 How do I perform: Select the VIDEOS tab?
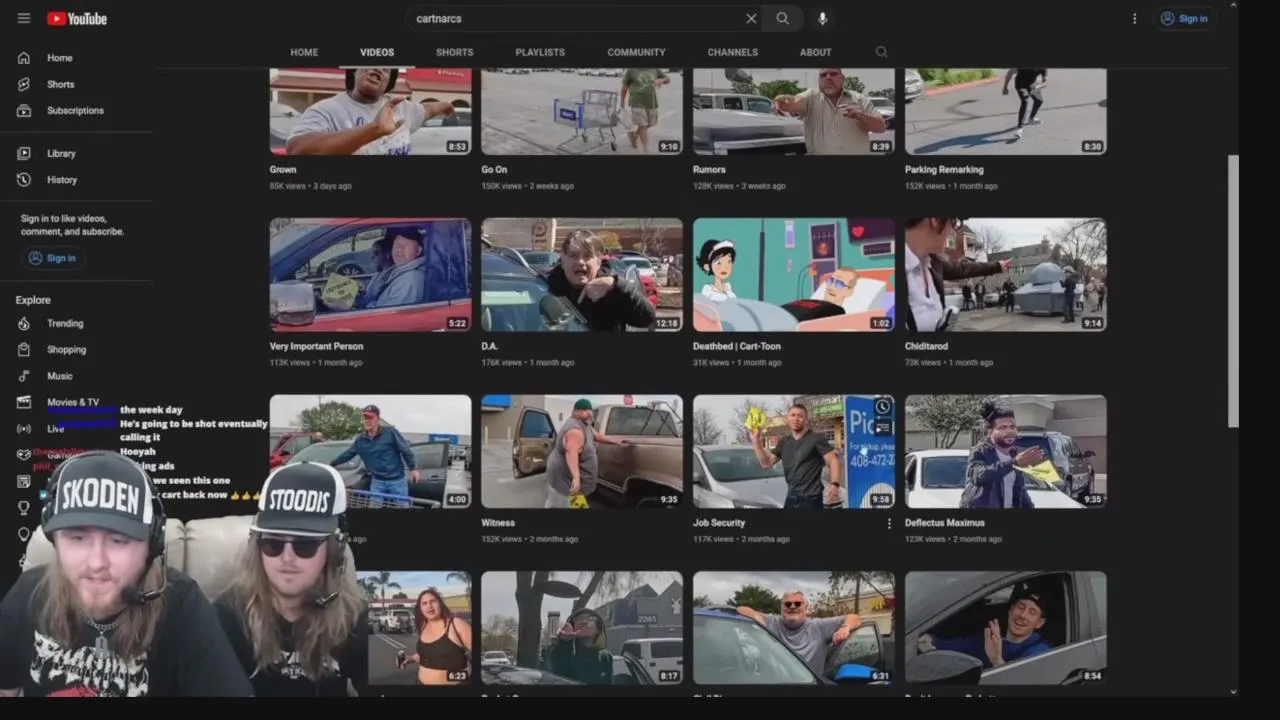click(x=377, y=52)
